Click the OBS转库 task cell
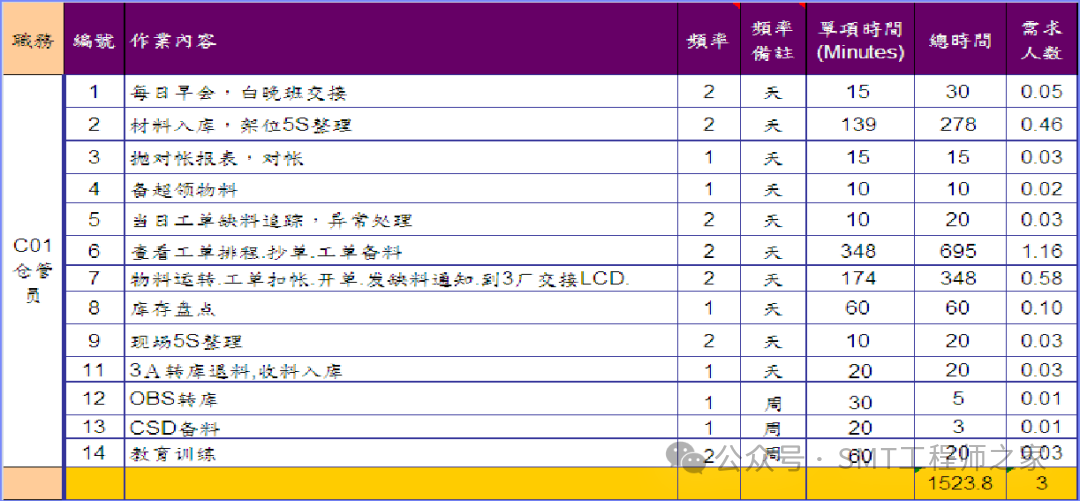The width and height of the screenshot is (1080, 501). pos(400,399)
